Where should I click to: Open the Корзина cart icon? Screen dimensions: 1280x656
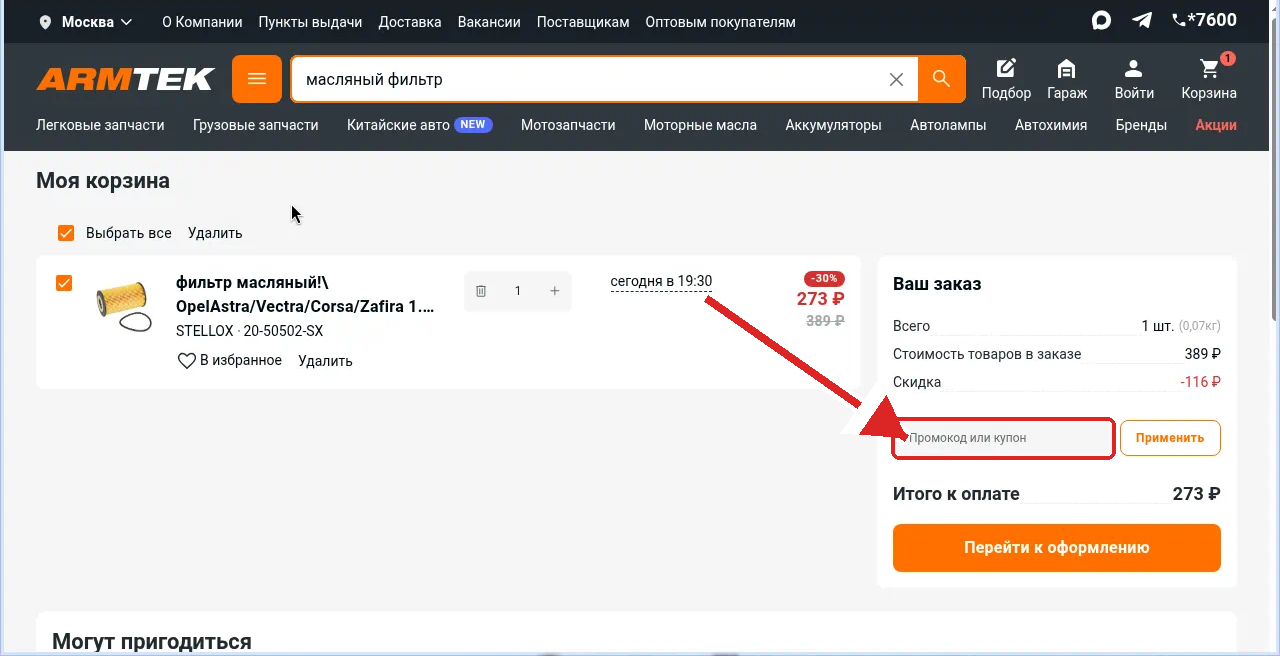point(1209,79)
